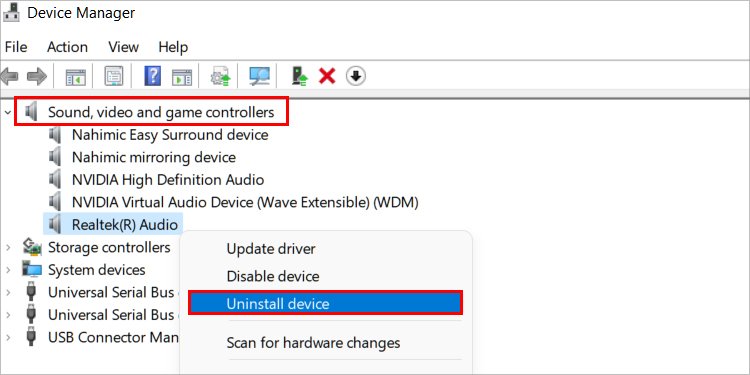Click the Back arrow toolbar icon
The width and height of the screenshot is (750, 375).
(x=10, y=76)
